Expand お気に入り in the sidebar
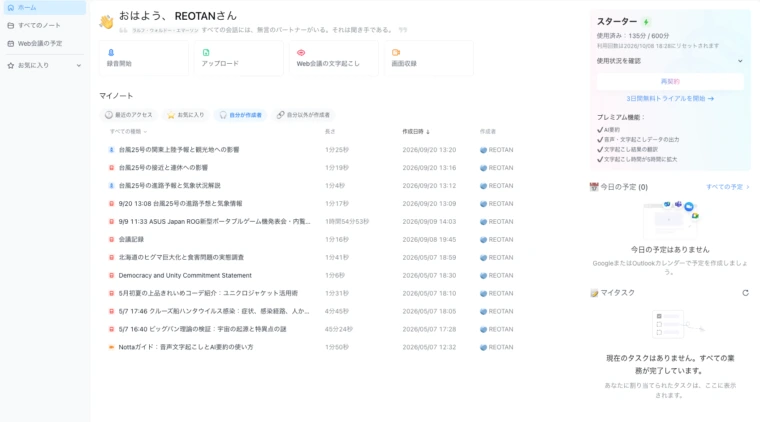 79,65
